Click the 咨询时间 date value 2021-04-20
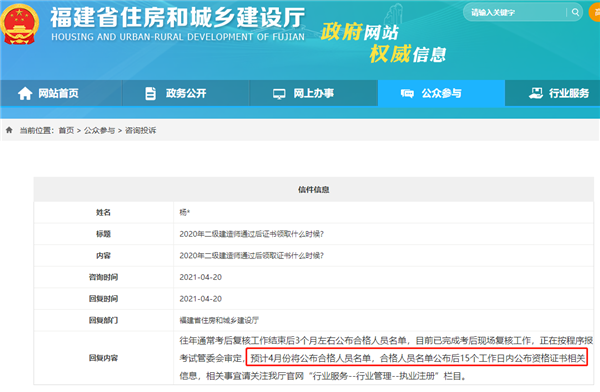This screenshot has width=600, height=392. 201,277
